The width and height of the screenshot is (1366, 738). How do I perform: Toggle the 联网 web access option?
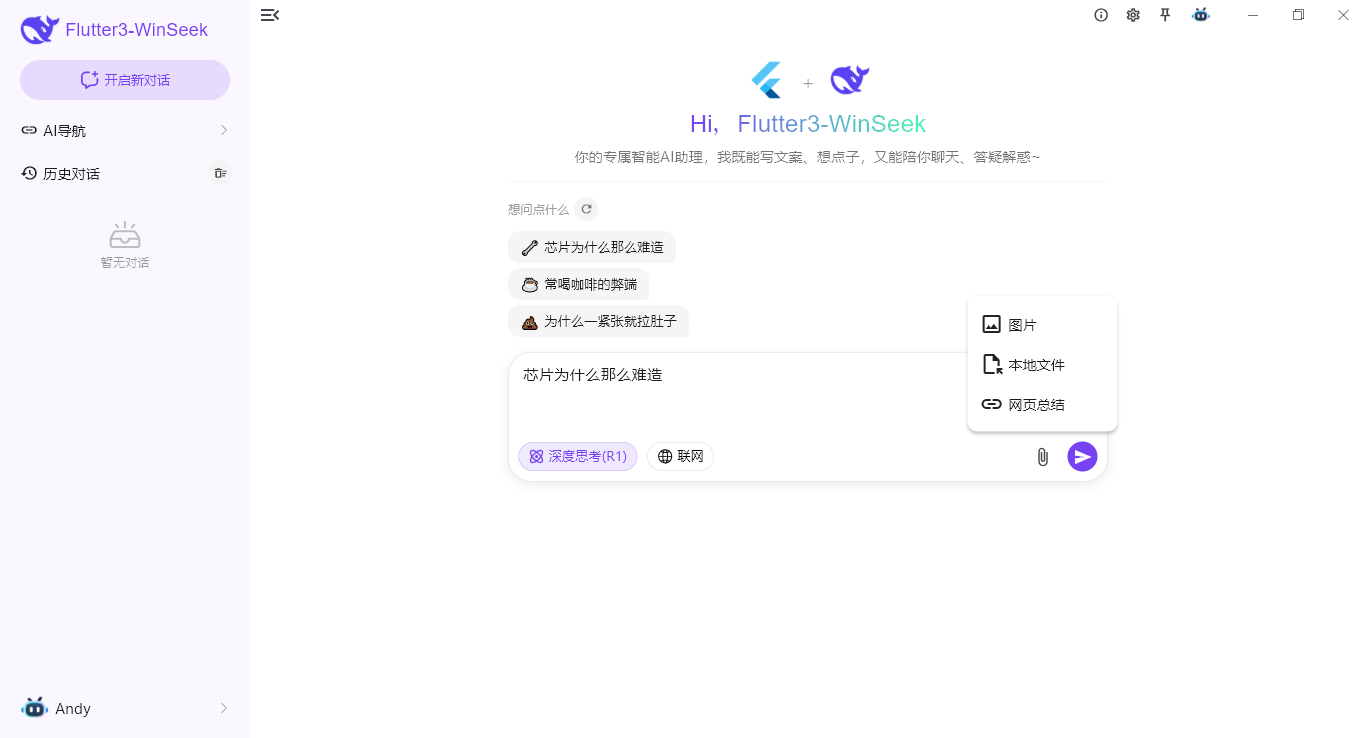pos(680,456)
